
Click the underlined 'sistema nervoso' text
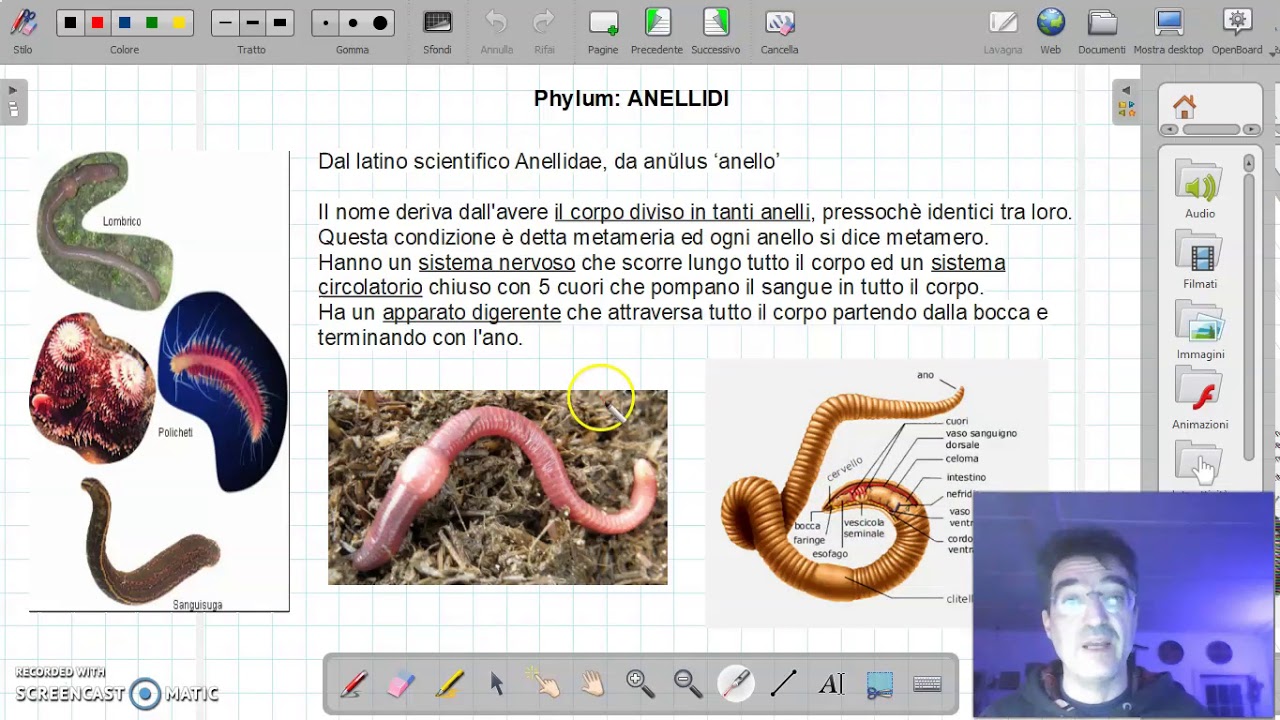point(497,263)
